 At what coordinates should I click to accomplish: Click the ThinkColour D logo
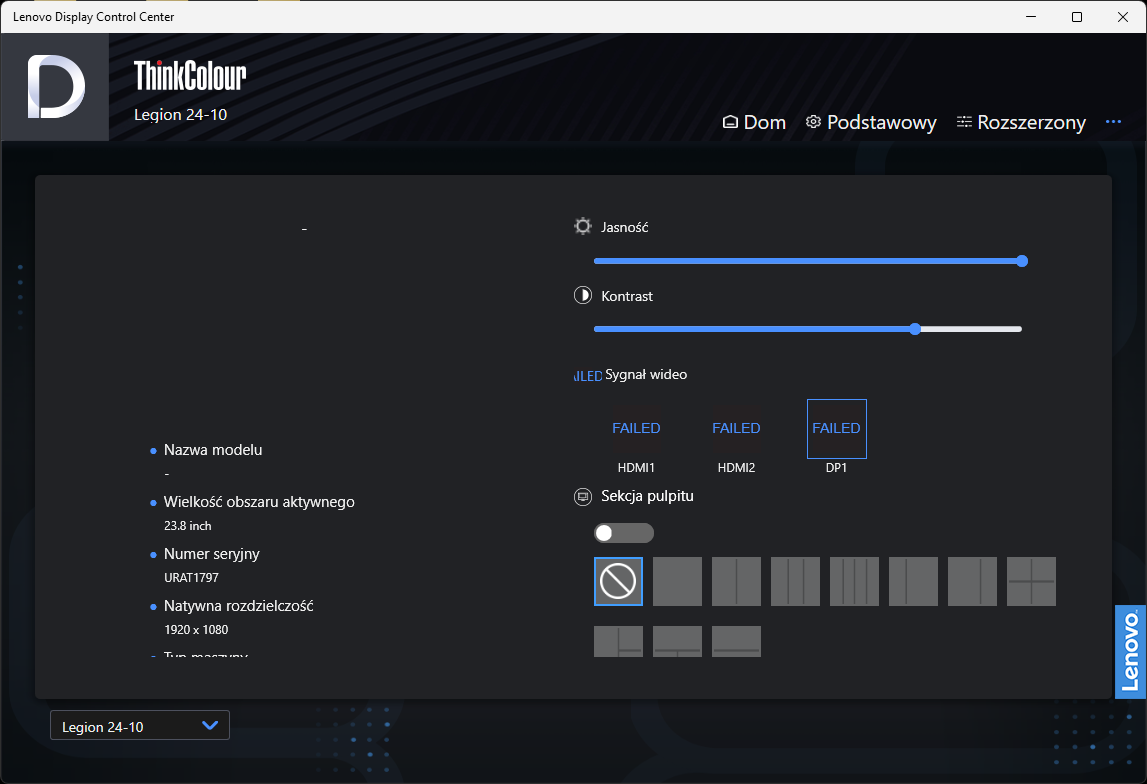click(x=55, y=87)
